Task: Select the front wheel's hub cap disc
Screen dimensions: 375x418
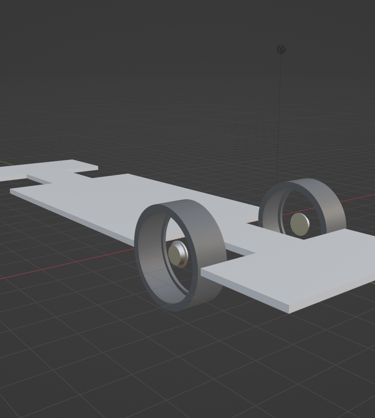Action: (178, 254)
